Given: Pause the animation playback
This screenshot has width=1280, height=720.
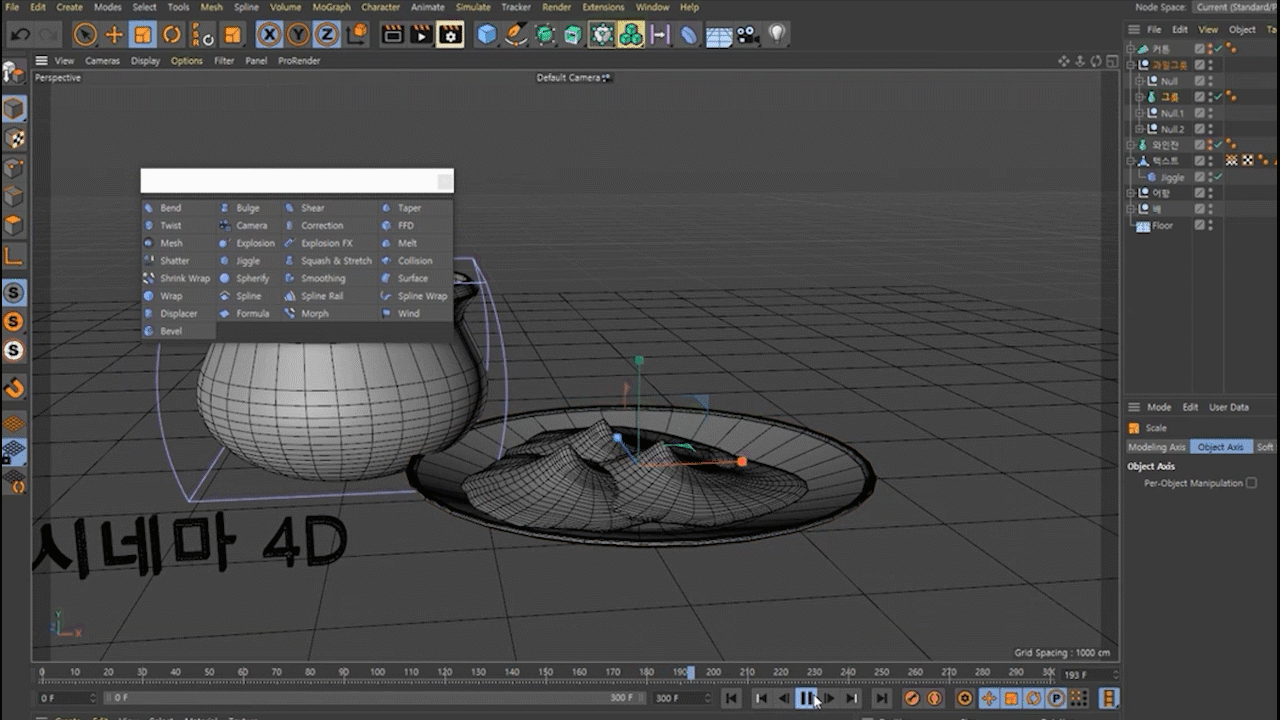Looking at the screenshot, I should [x=806, y=698].
